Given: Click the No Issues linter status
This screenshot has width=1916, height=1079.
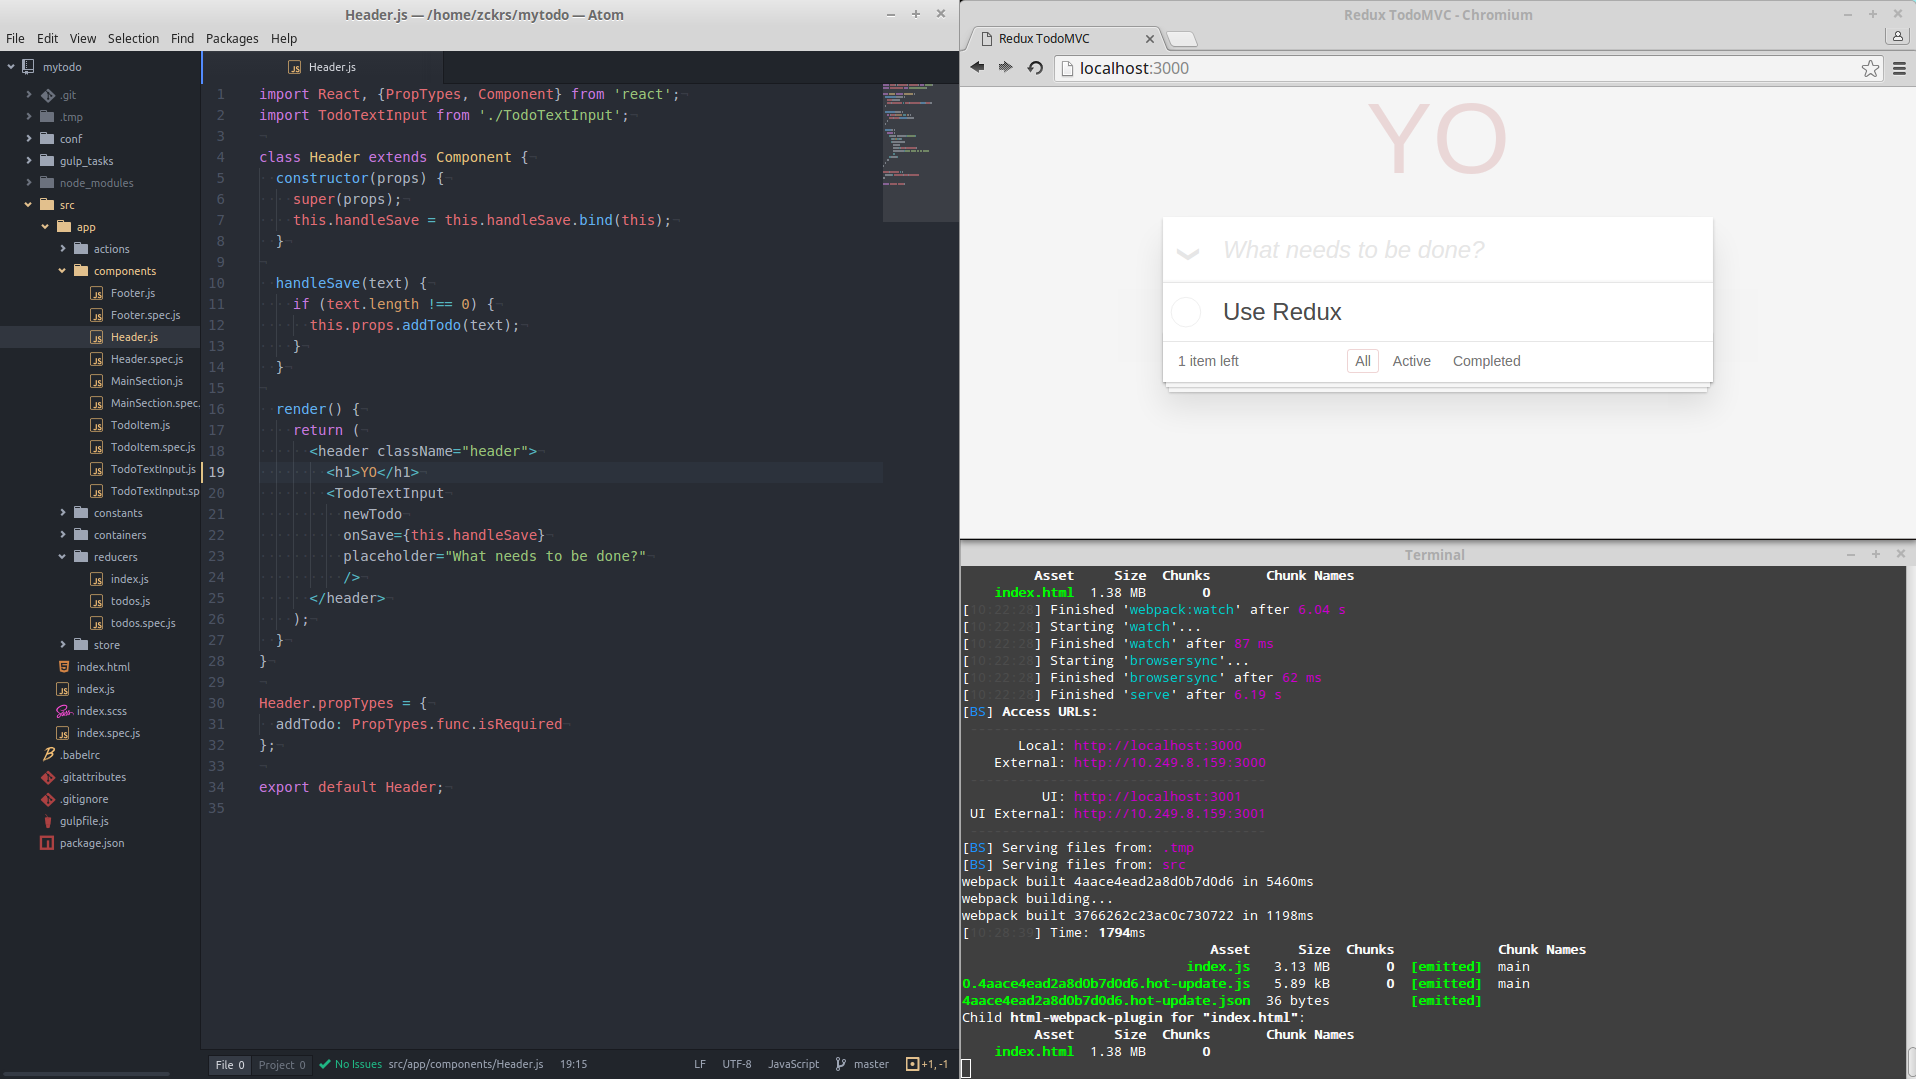Looking at the screenshot, I should click(x=350, y=1064).
